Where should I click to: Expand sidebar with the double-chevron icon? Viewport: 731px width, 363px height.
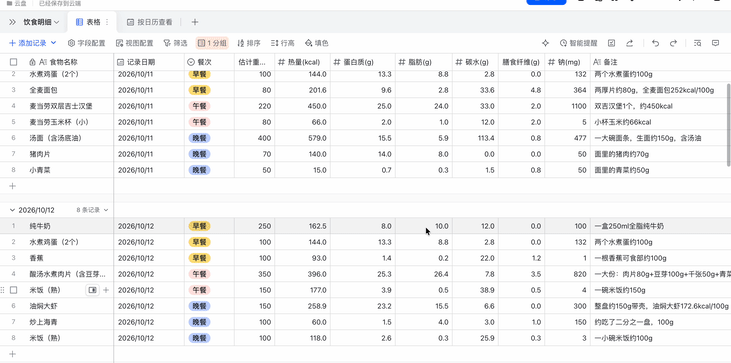[x=12, y=22]
